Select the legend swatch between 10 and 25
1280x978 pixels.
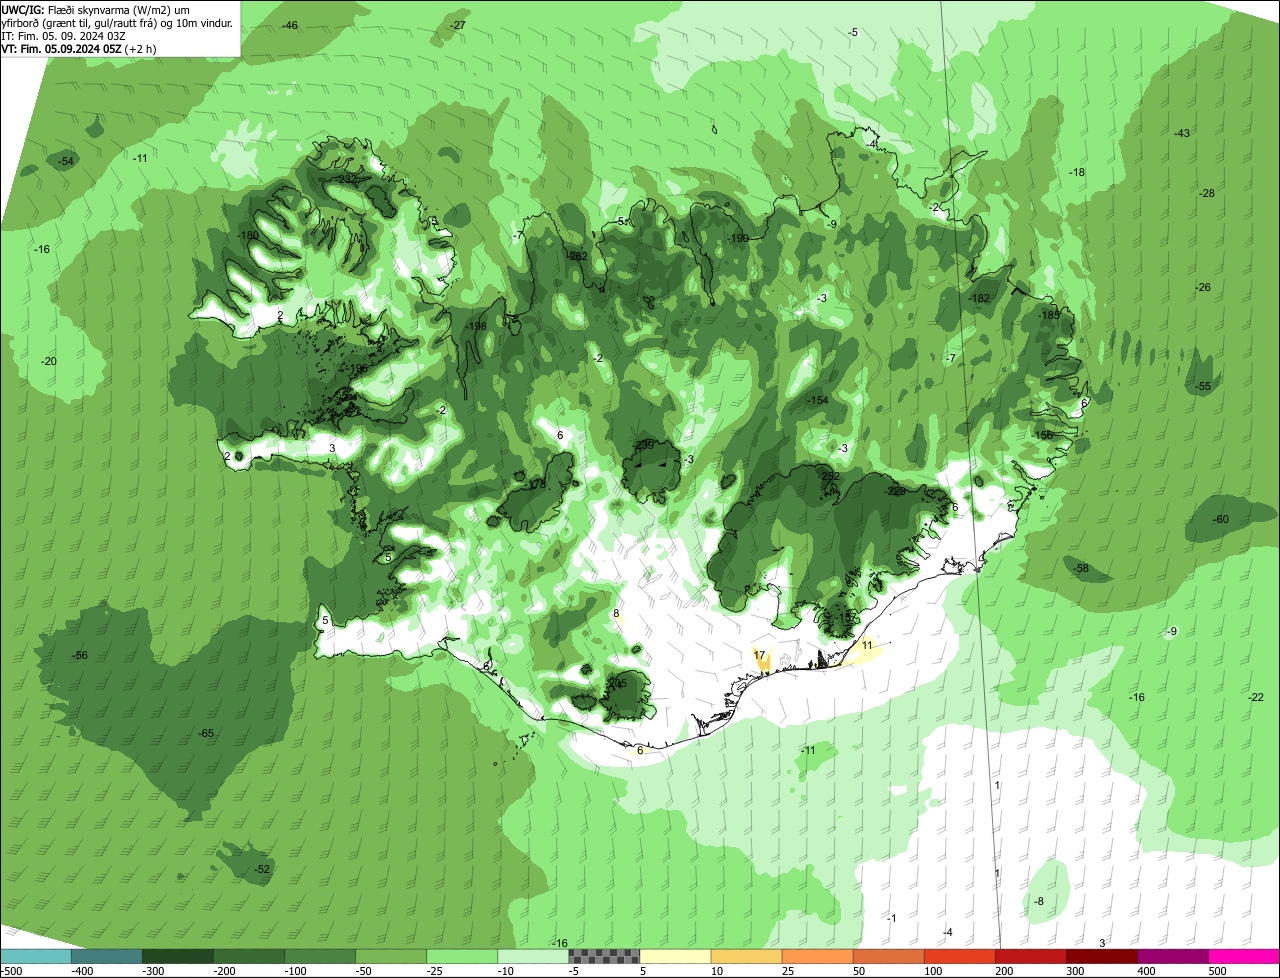coord(746,956)
